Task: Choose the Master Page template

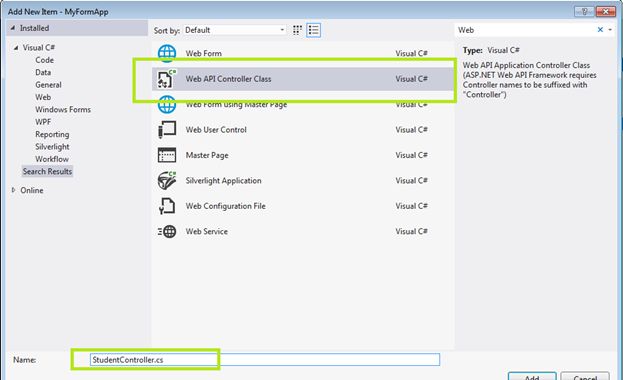Action: [207, 155]
